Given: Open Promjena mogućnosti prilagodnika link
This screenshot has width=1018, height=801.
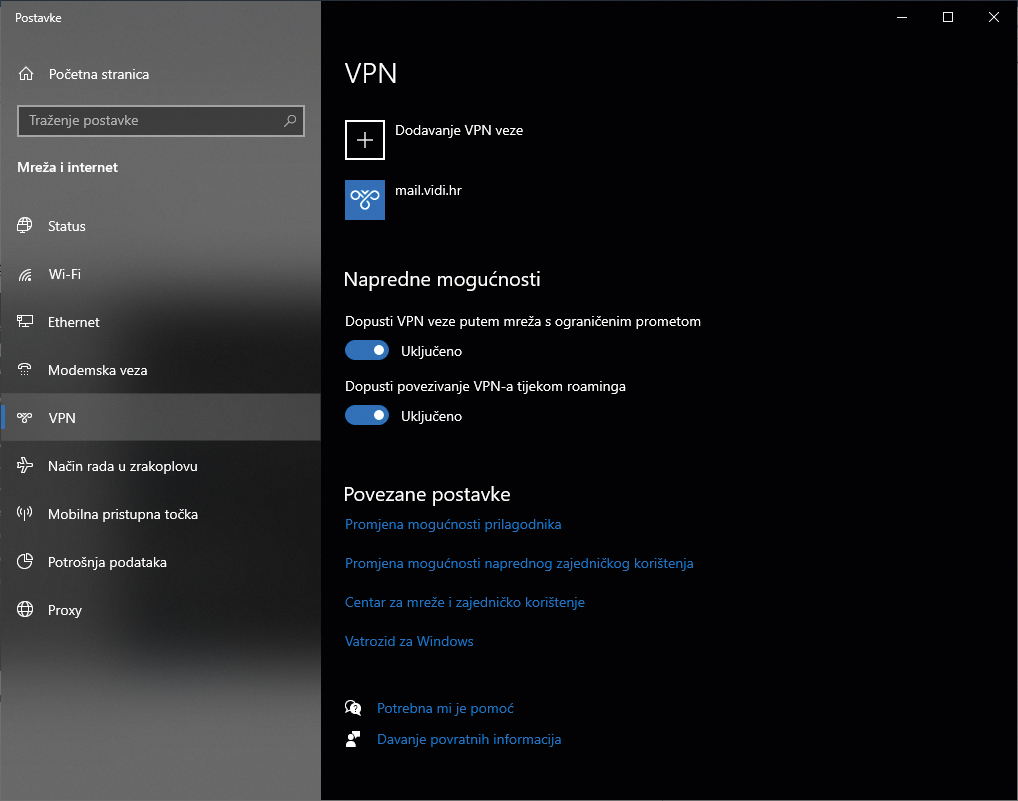Looking at the screenshot, I should click(x=453, y=524).
